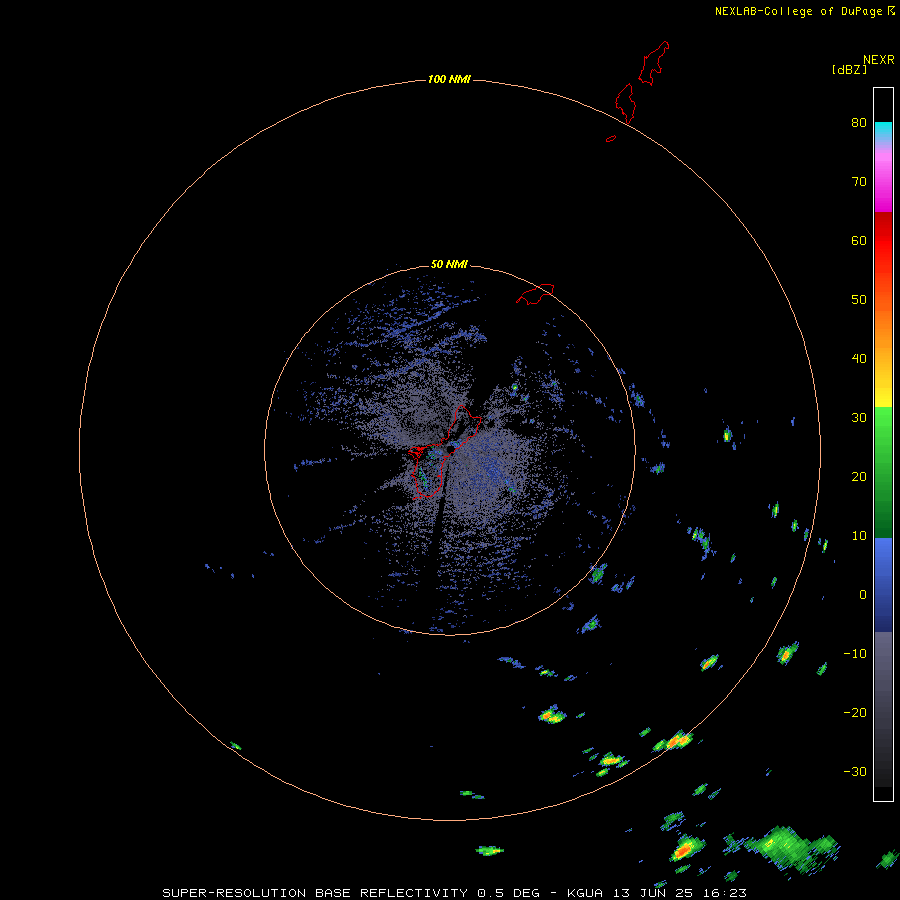Click the NEXR label above the color scale
The width and height of the screenshot is (900, 900).
coord(879,60)
